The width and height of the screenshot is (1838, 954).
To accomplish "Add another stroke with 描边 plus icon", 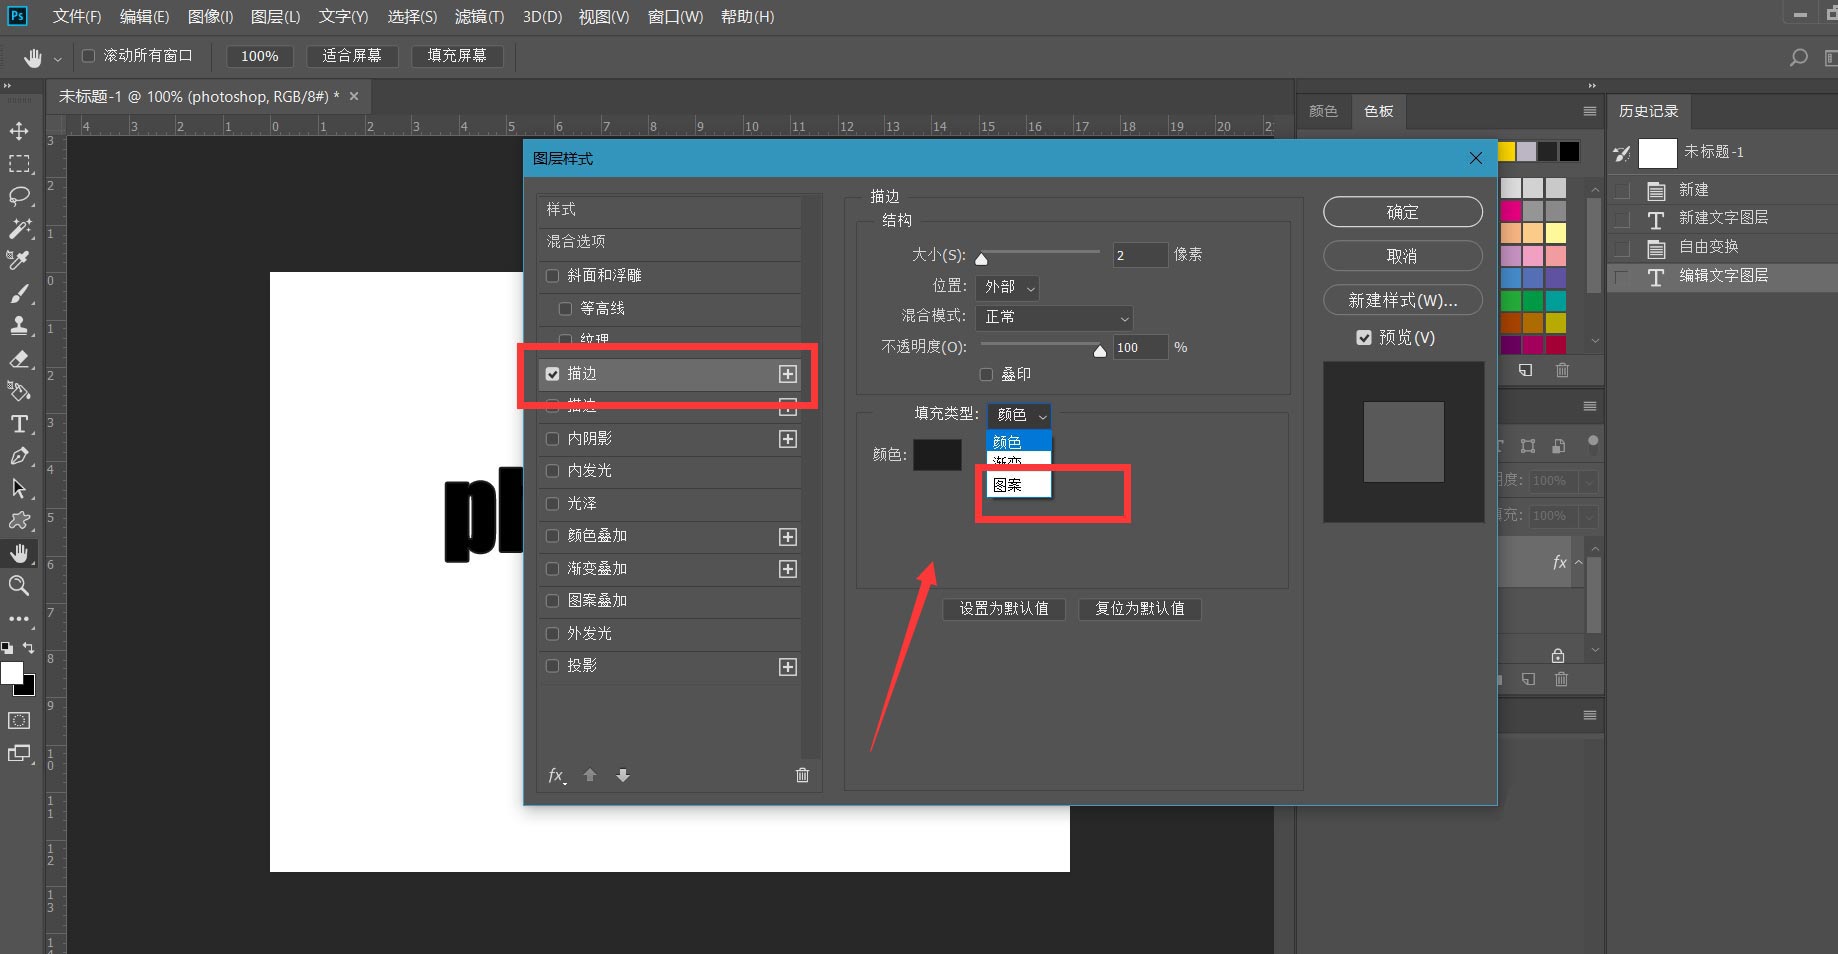I will (788, 374).
